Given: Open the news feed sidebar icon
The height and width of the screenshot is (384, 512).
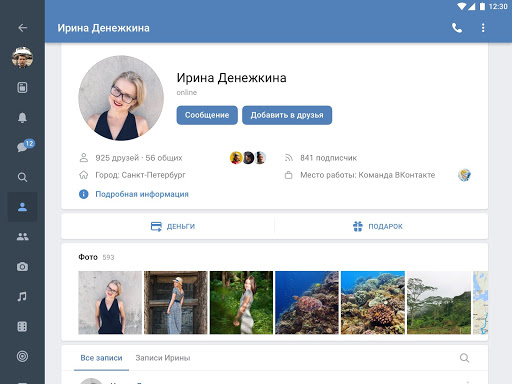Looking at the screenshot, I should 22,88.
